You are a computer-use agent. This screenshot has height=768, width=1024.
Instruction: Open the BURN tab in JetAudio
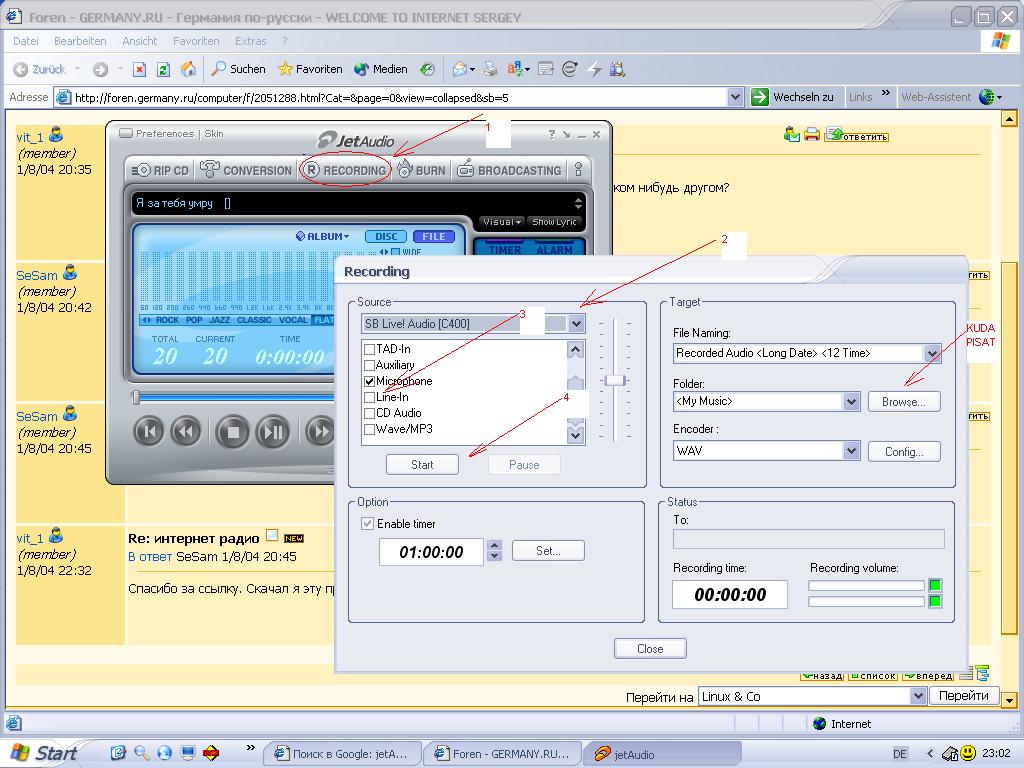(x=421, y=170)
